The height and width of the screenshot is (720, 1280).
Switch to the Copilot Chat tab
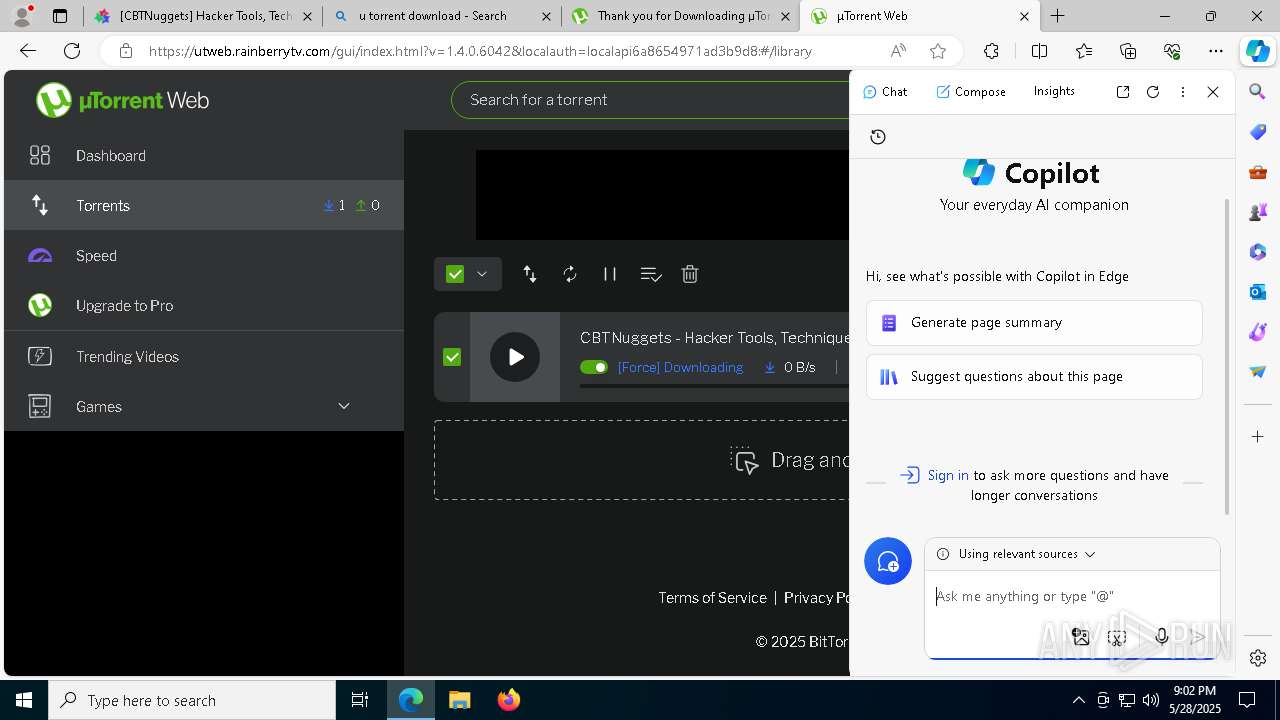point(885,91)
